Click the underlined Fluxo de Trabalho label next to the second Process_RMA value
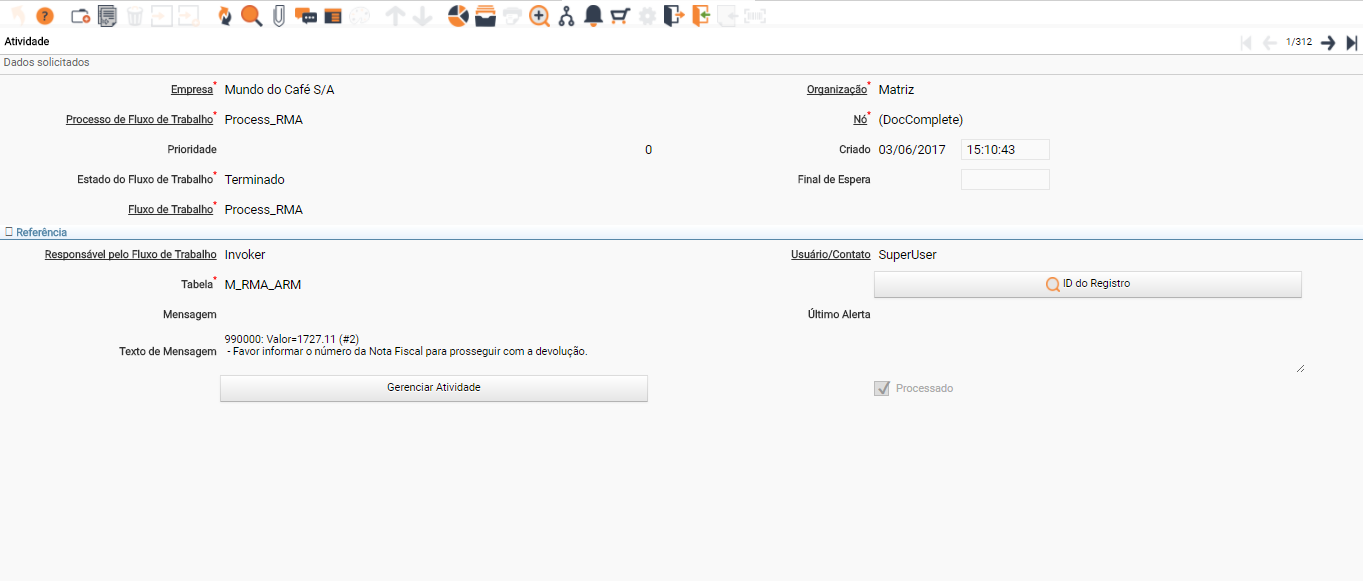The image size is (1363, 581). pyautogui.click(x=170, y=210)
